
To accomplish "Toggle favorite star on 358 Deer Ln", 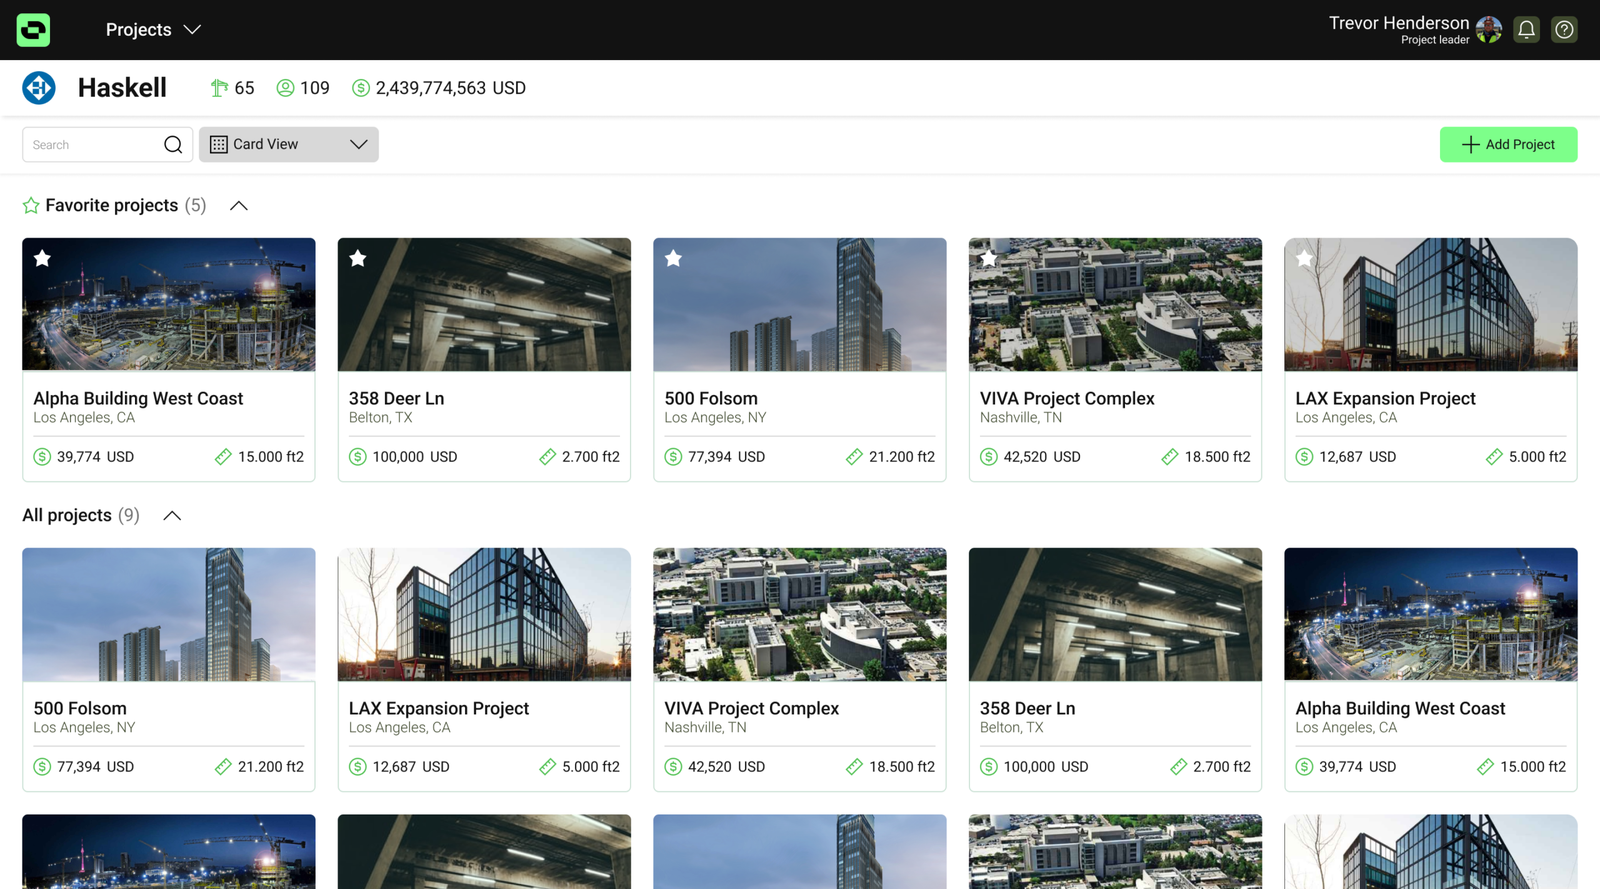I will (358, 258).
